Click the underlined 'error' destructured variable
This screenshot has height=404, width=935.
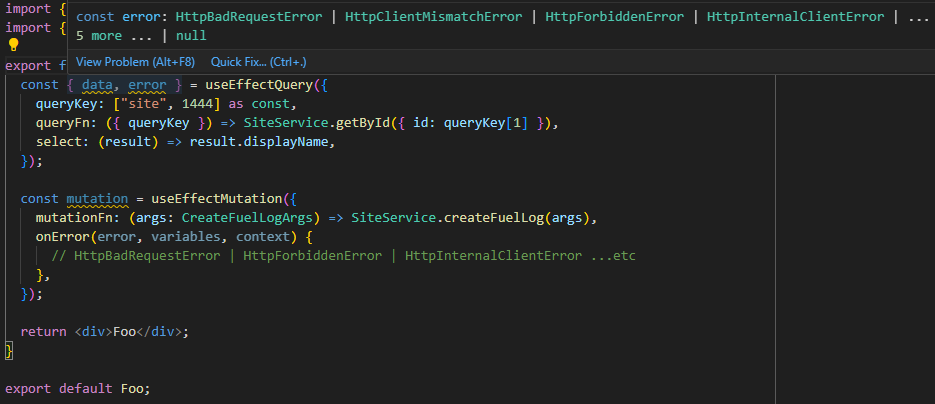click(x=147, y=85)
